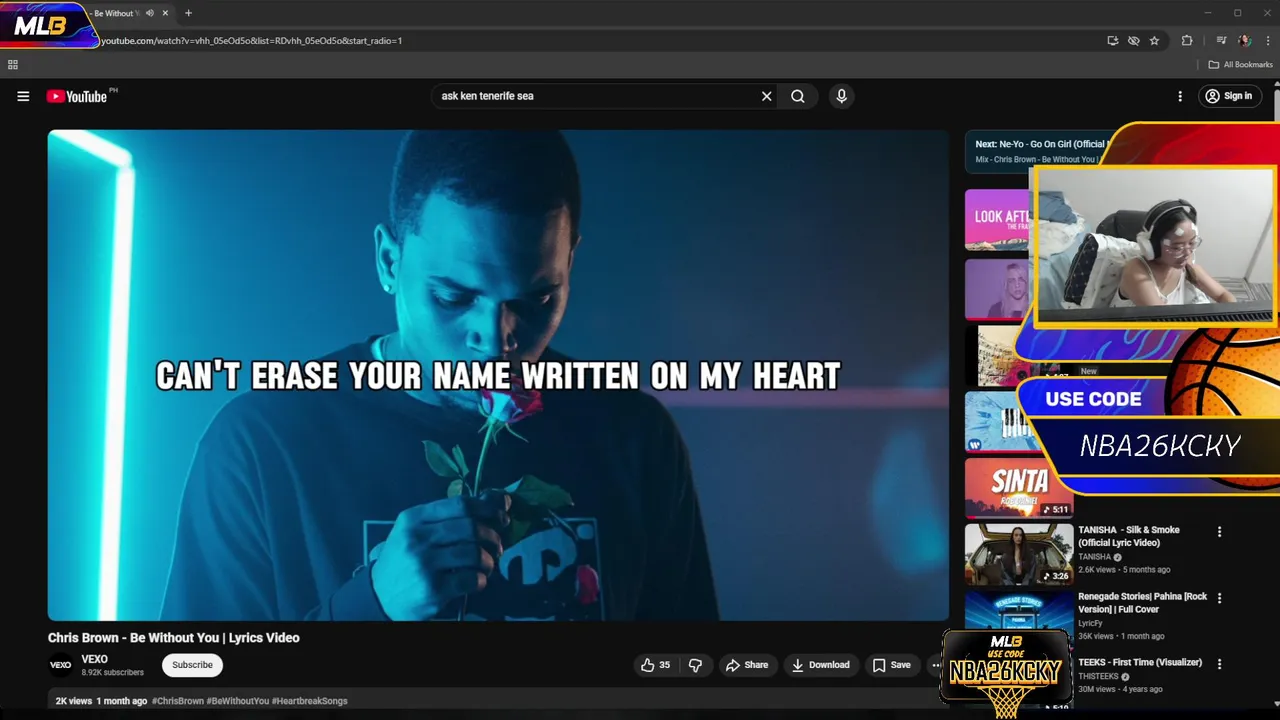Open 'Renegade Stories| Pahina' video title

1143,603
